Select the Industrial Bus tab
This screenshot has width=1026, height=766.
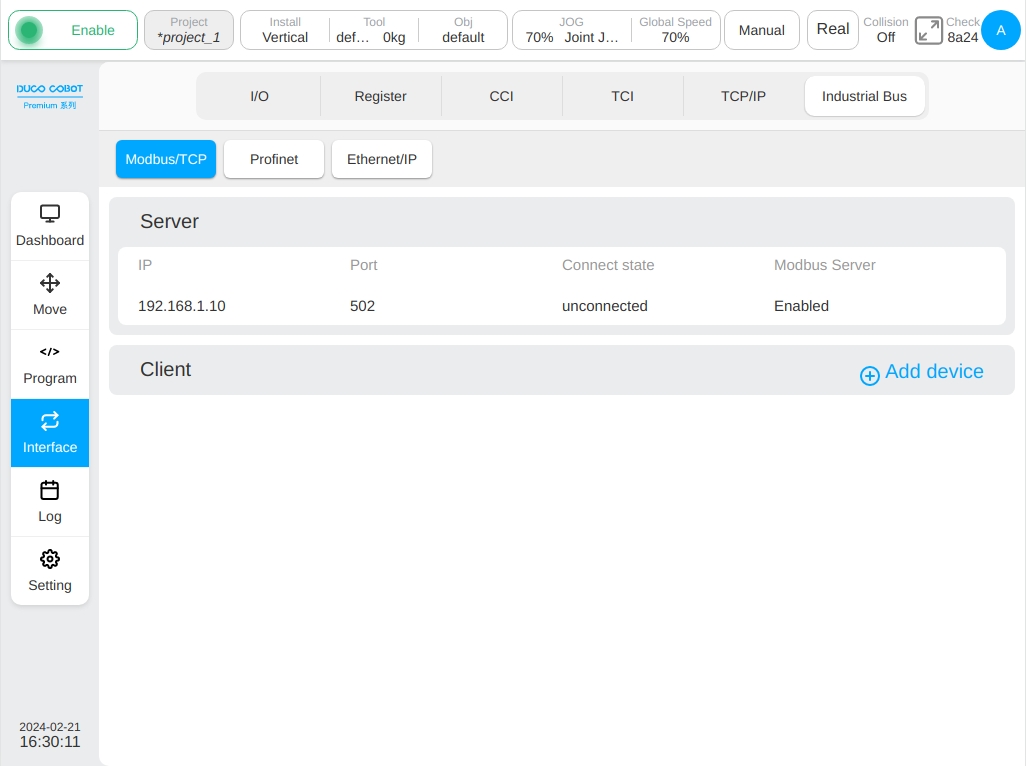(x=864, y=96)
